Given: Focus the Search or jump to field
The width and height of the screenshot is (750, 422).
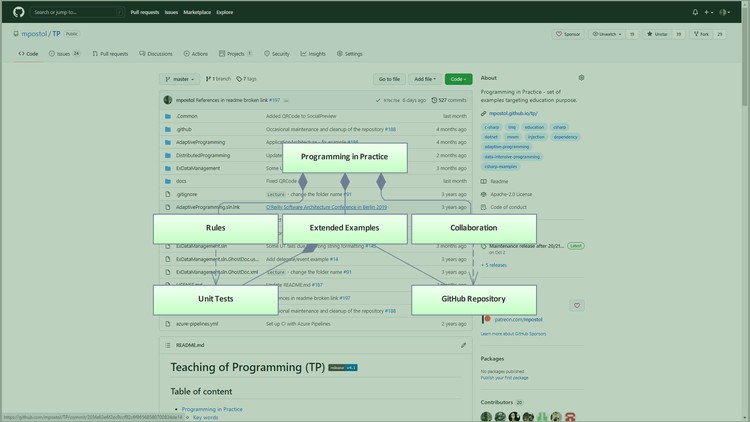Looking at the screenshot, I should 77,12.
